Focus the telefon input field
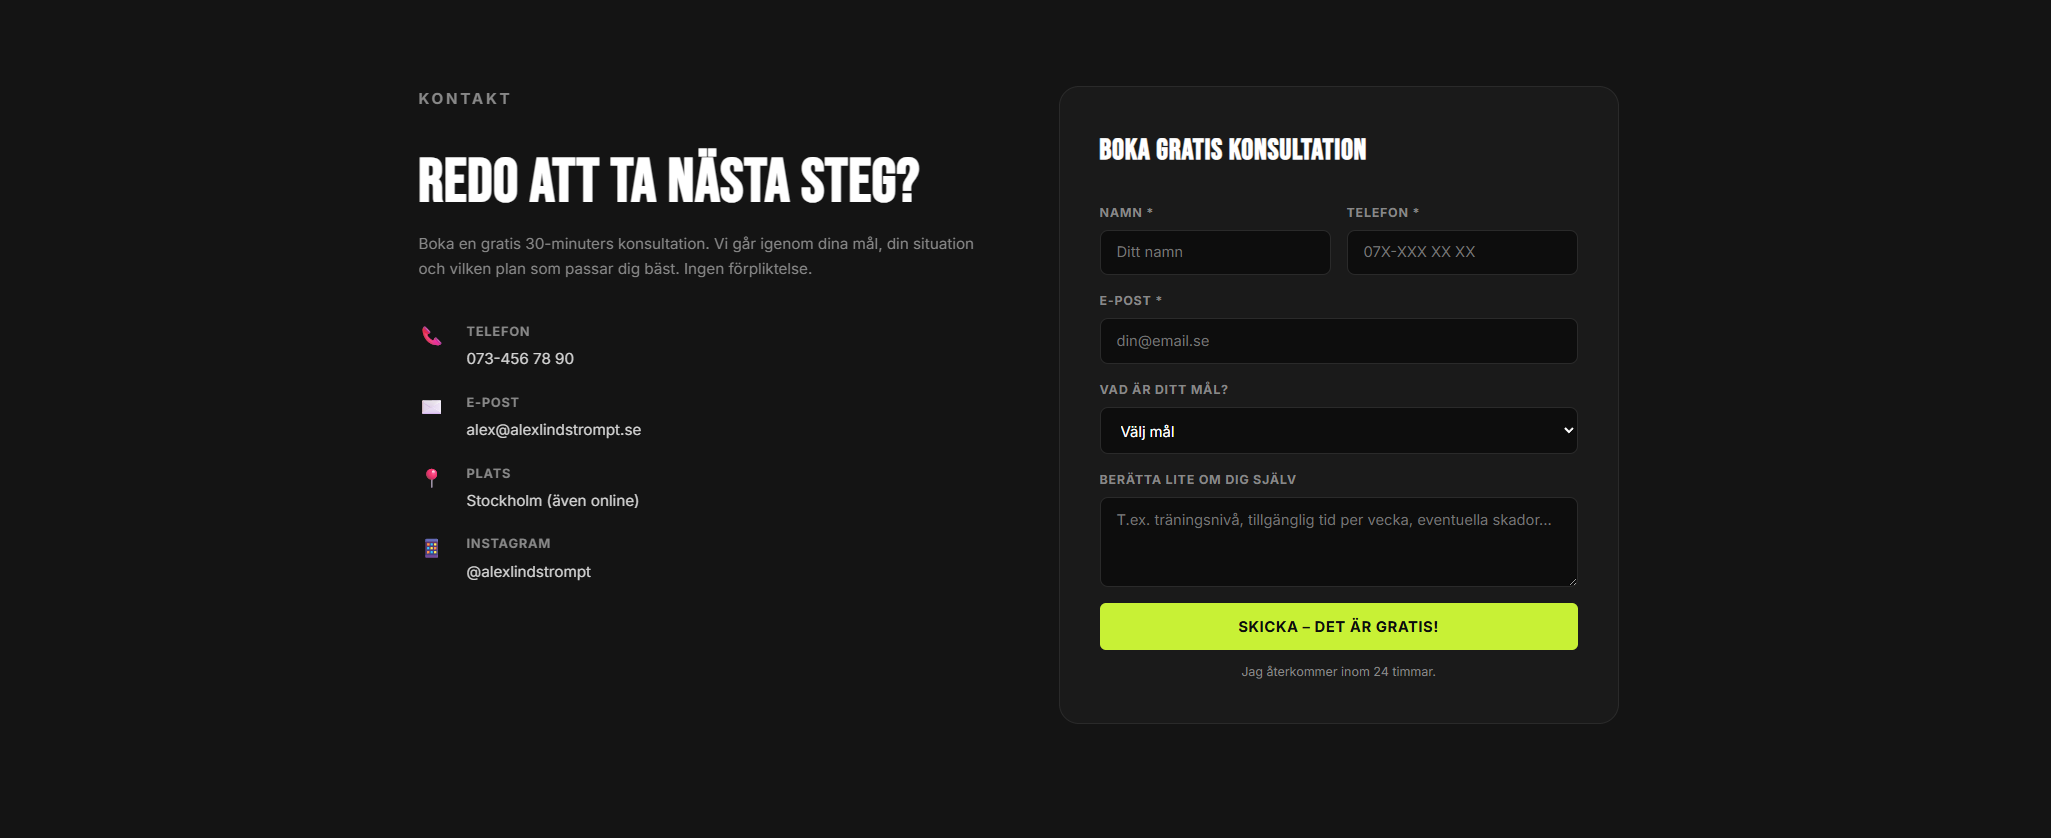 1461,252
